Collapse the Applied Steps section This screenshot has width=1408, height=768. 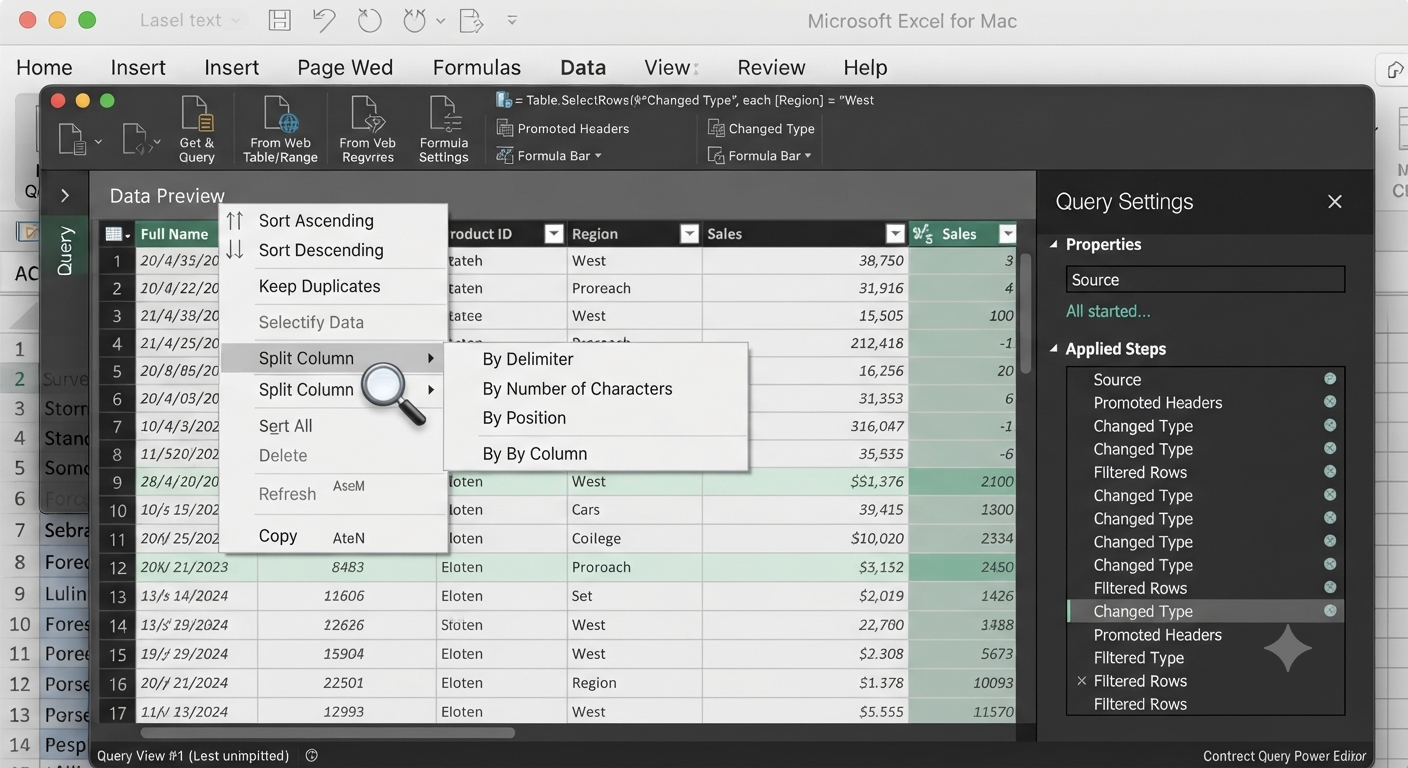coord(1054,349)
